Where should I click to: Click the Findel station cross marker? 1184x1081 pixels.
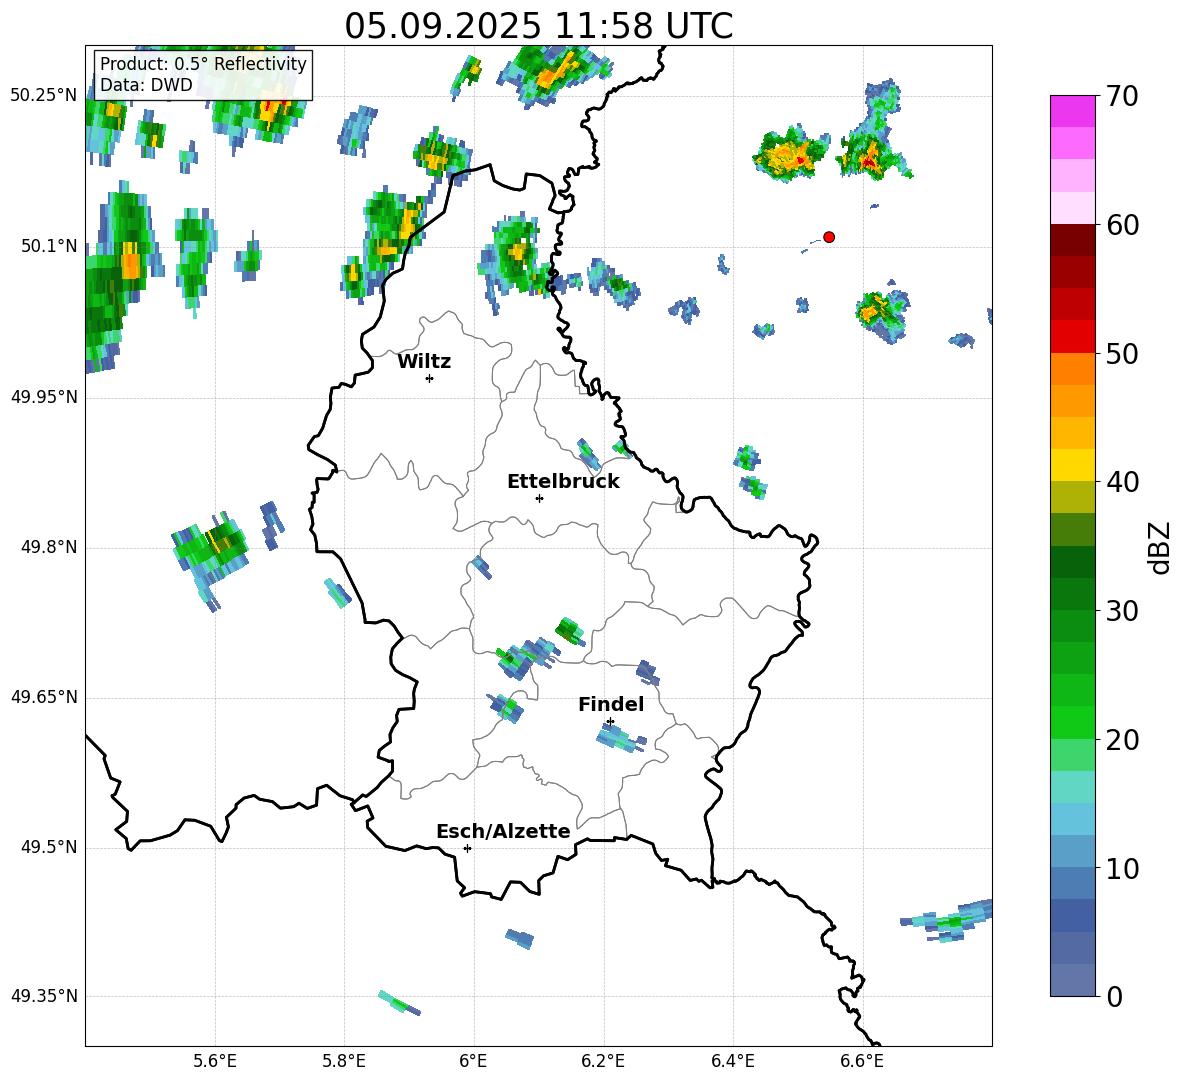610,721
